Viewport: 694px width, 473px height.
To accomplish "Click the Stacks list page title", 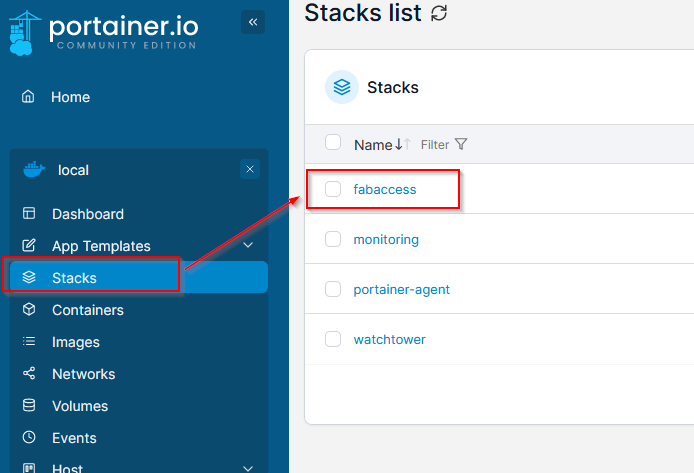I will 362,12.
